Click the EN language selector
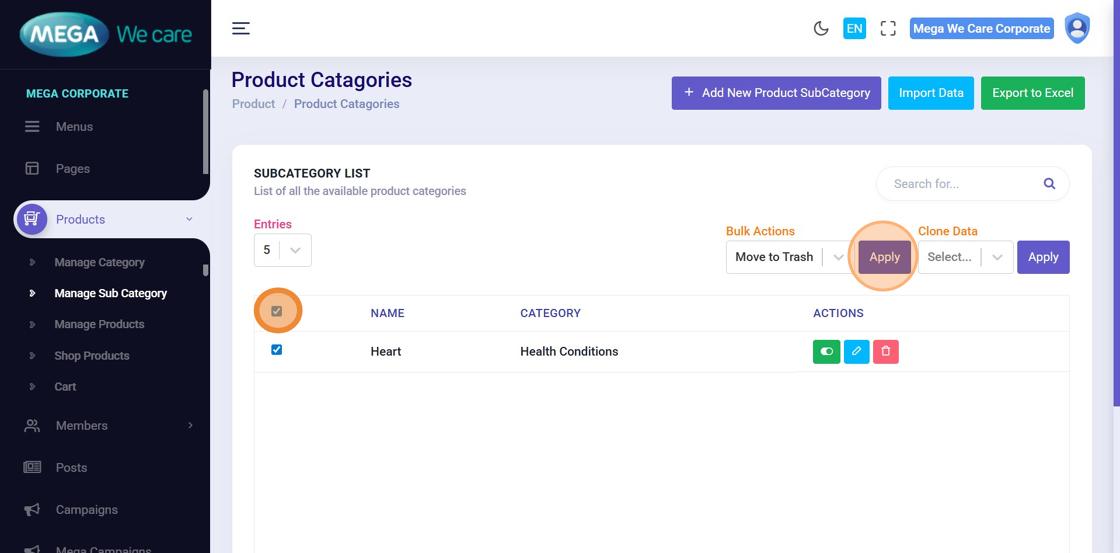The height and width of the screenshot is (553, 1120). coord(854,29)
